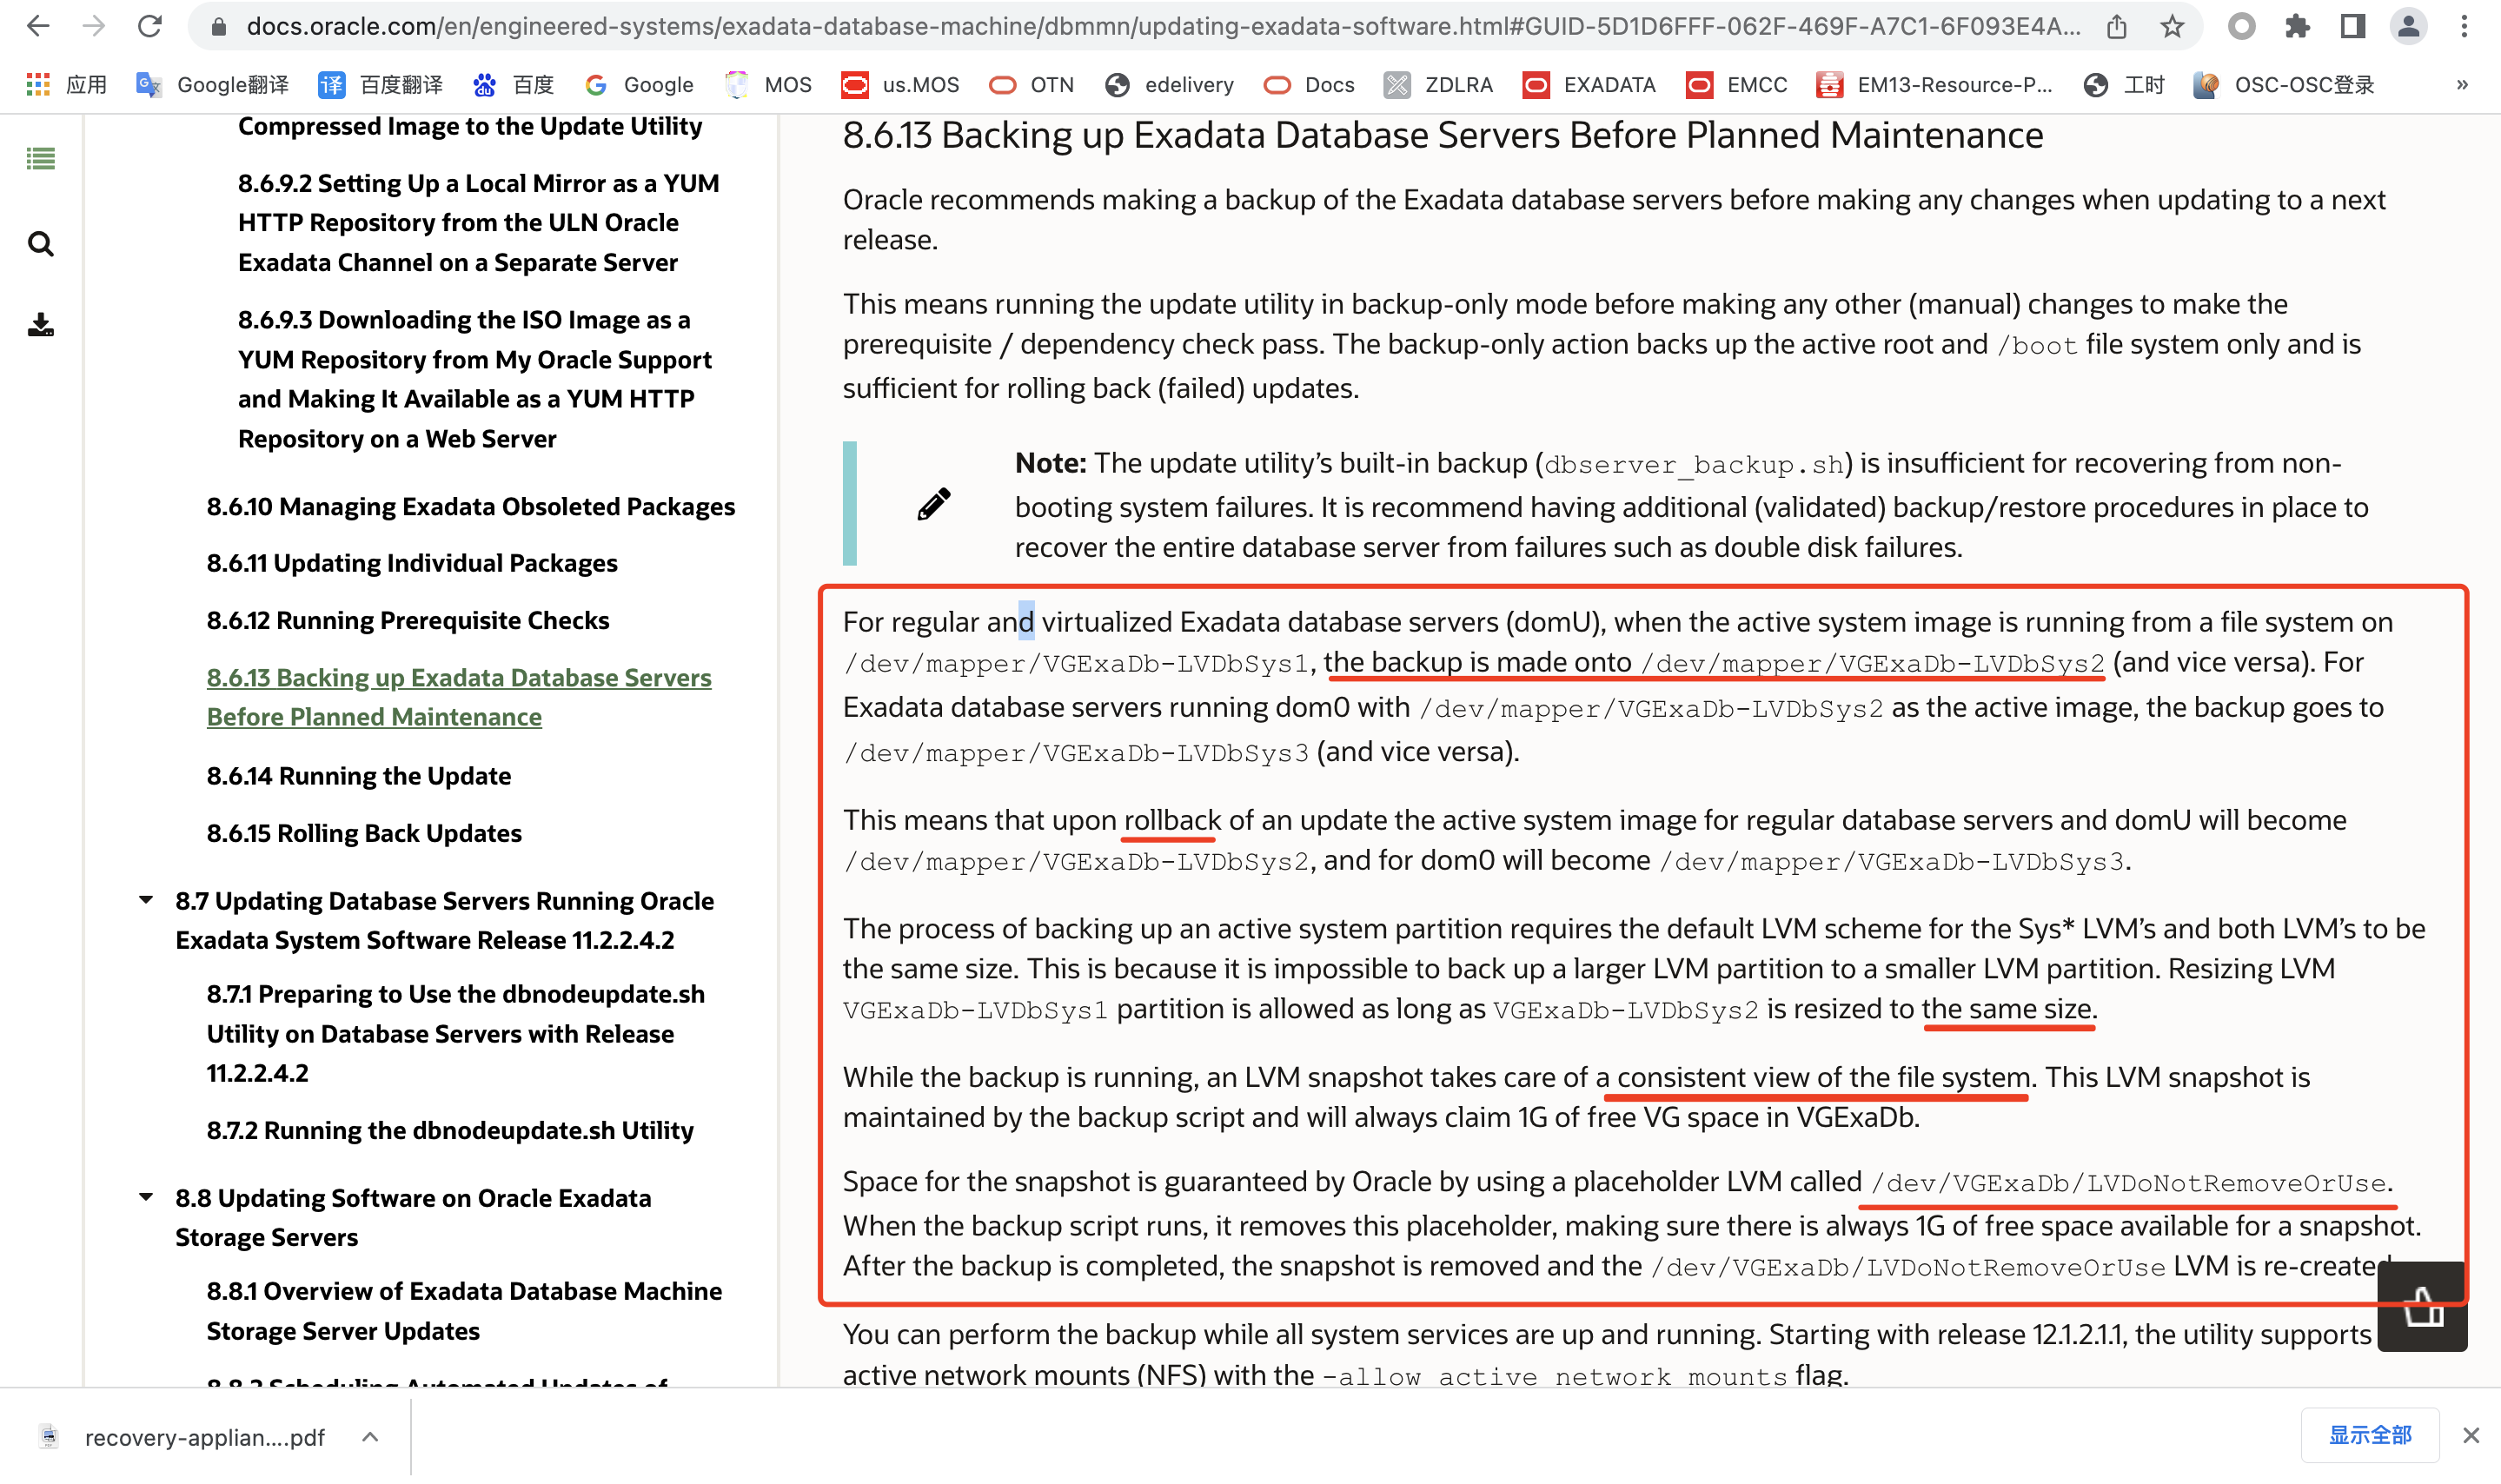The height and width of the screenshot is (1484, 2501).
Task: Collapse section 8.7 Updating Database Servers
Action: point(146,900)
